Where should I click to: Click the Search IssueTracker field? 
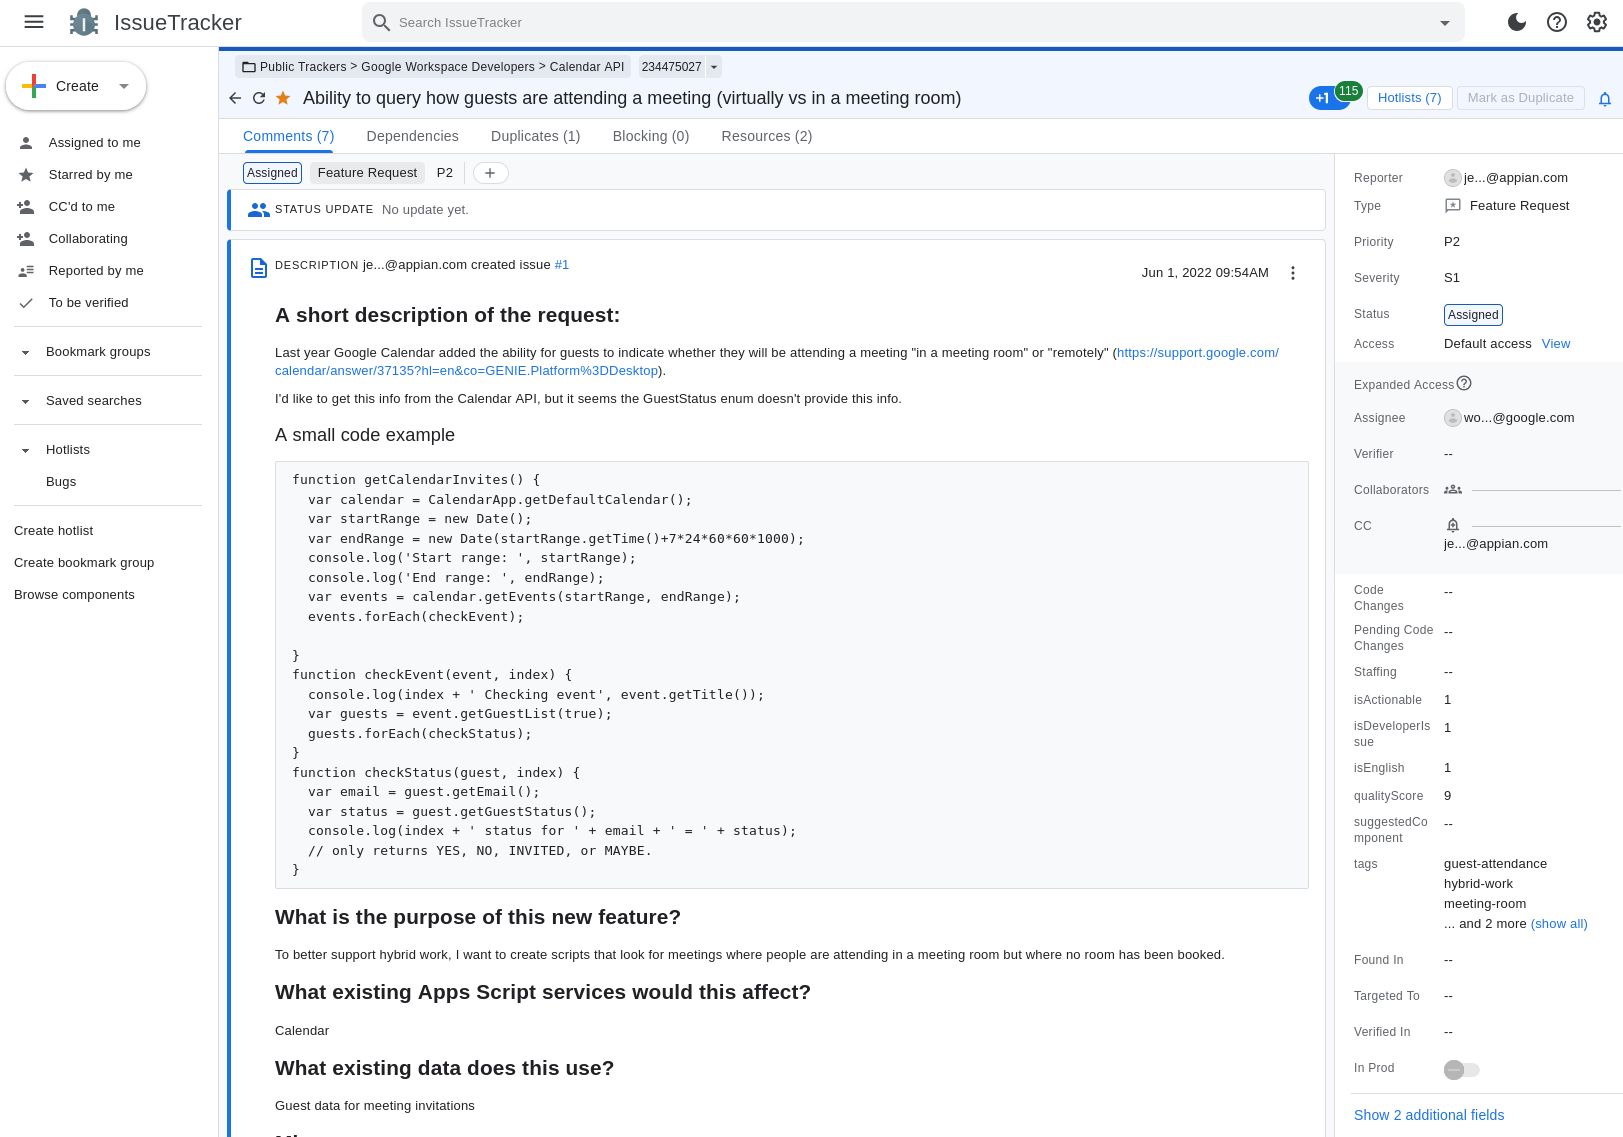[900, 22]
